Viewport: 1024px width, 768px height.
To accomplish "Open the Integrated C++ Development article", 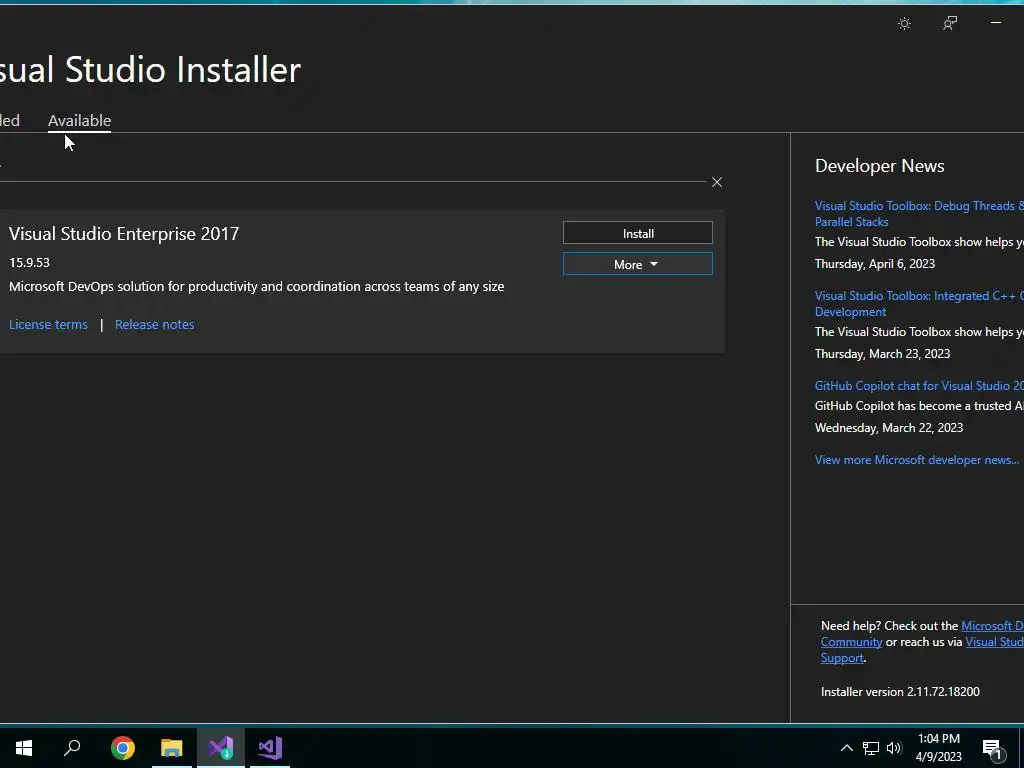I will pyautogui.click(x=919, y=304).
